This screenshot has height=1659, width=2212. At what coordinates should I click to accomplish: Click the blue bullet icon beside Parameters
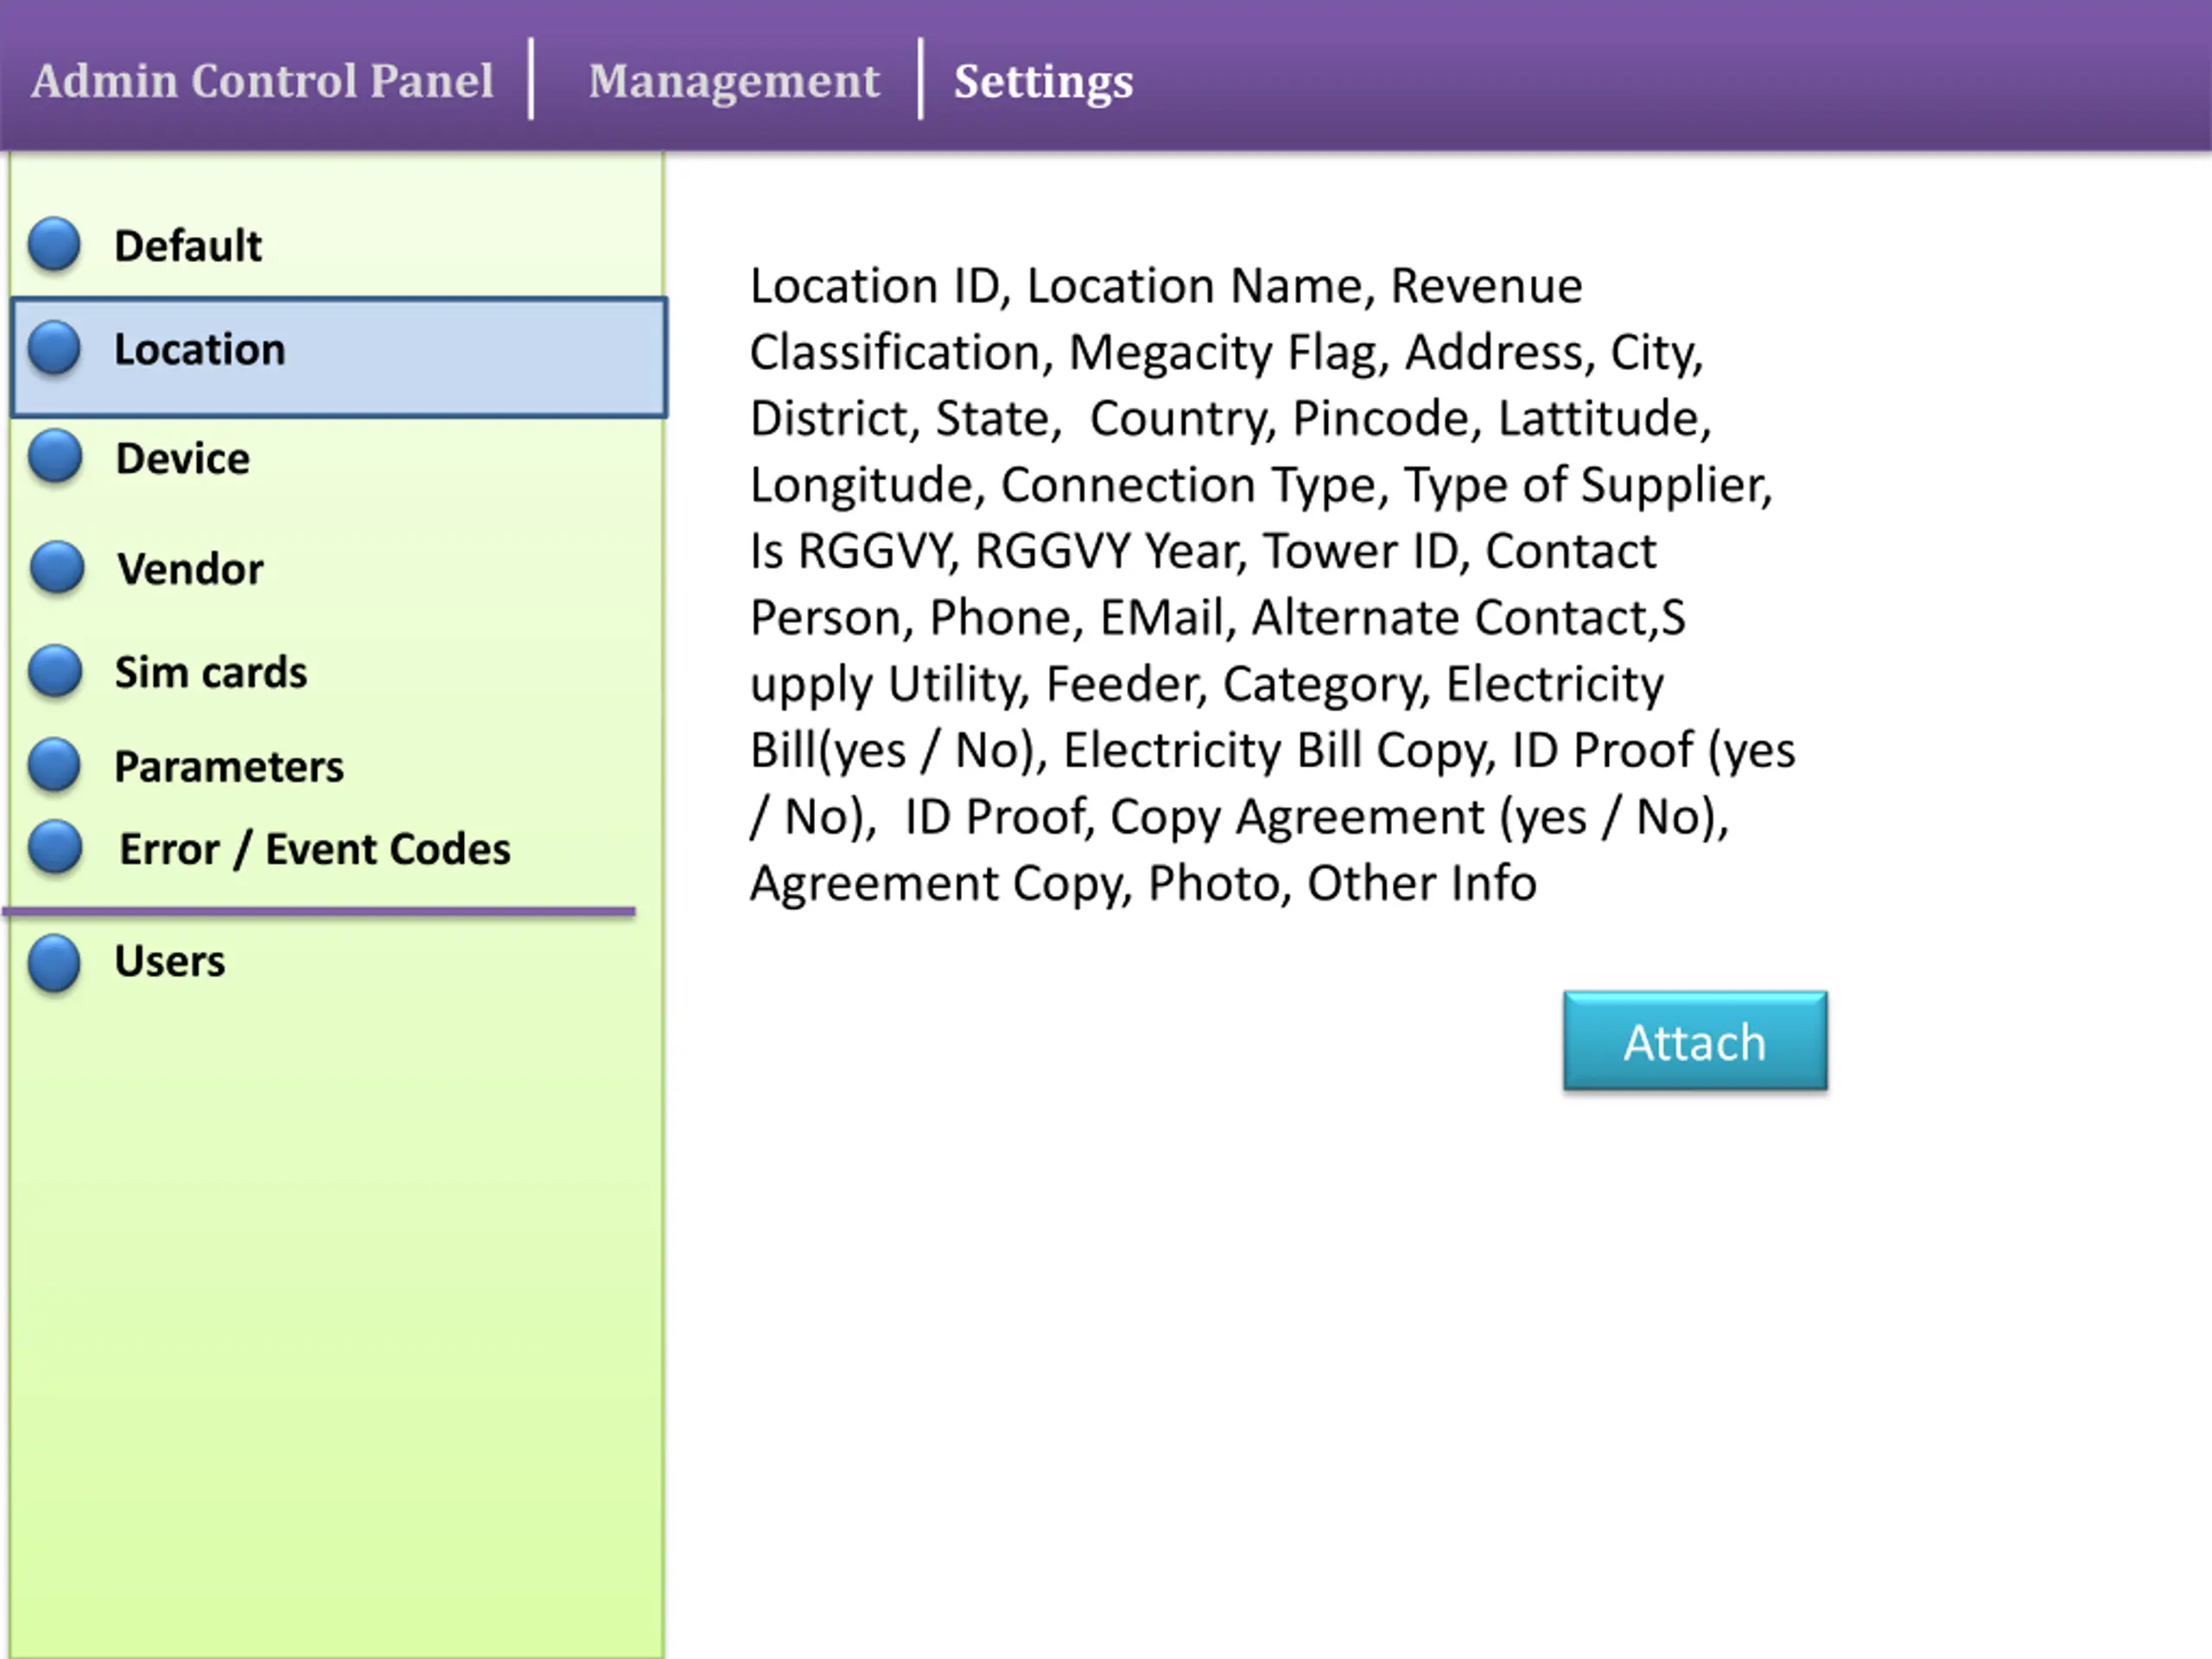click(54, 765)
